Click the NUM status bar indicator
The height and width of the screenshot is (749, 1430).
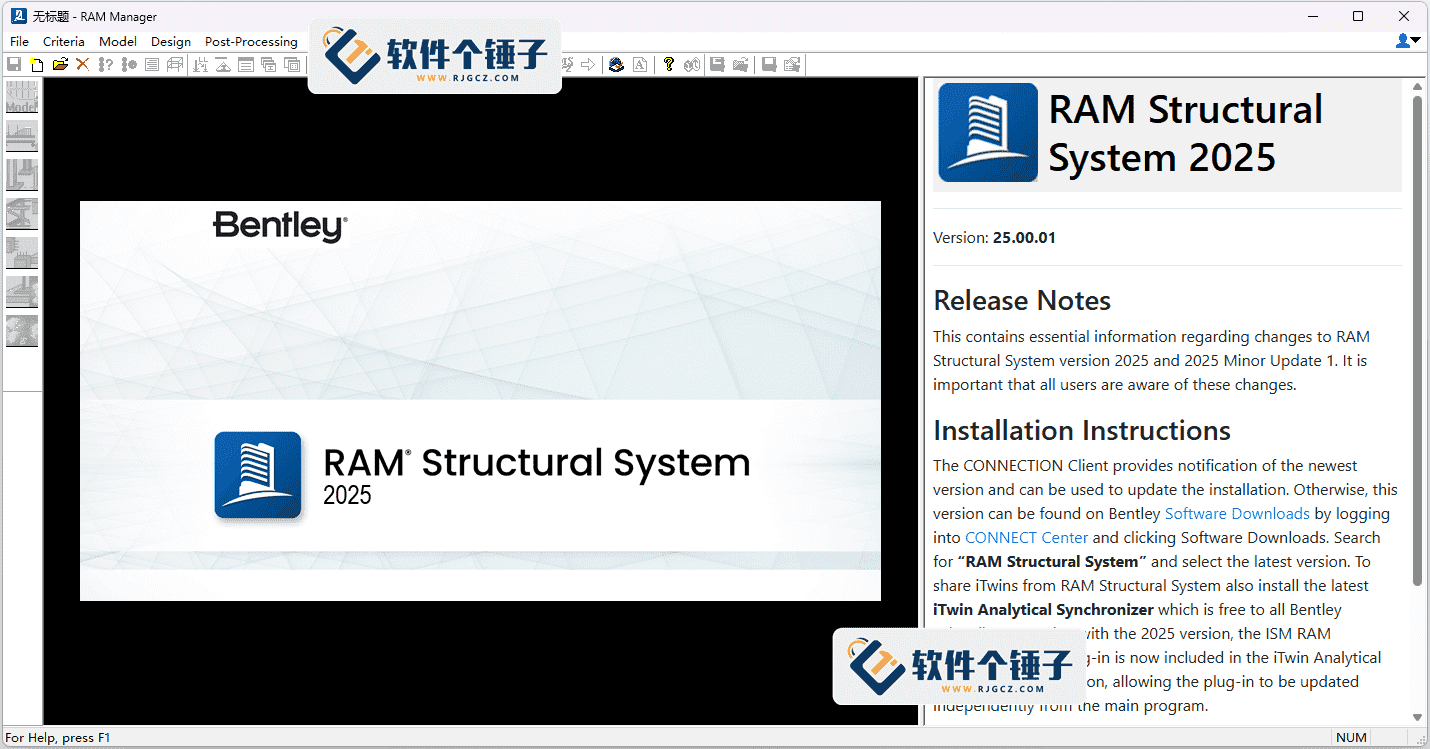(x=1351, y=738)
